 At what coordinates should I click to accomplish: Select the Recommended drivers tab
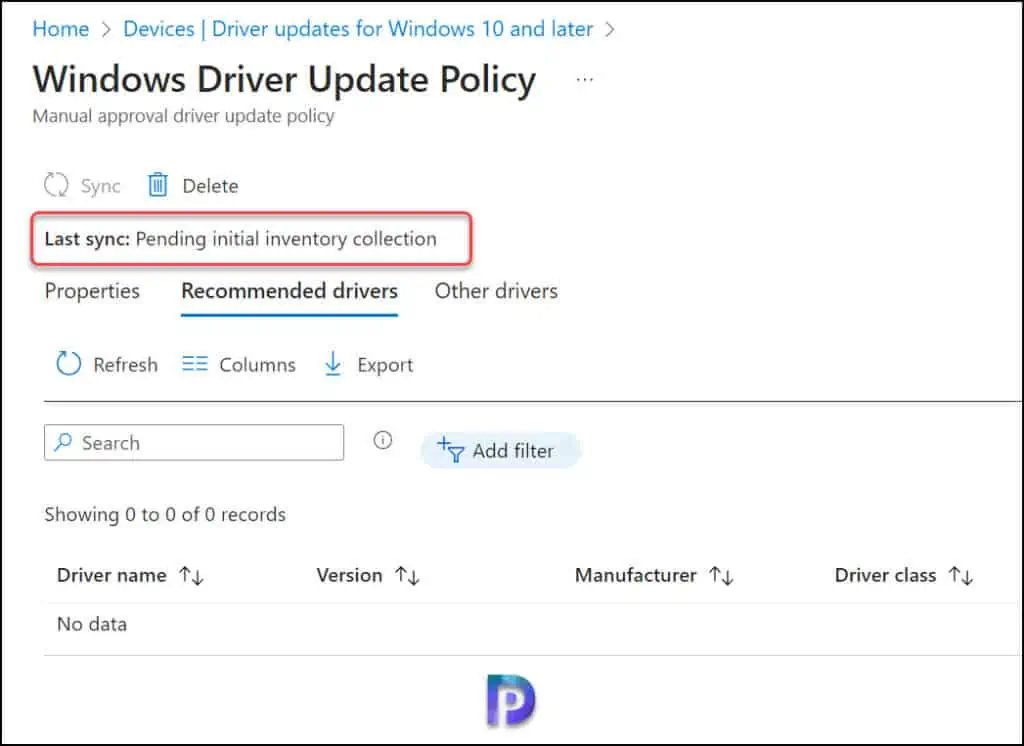[289, 291]
